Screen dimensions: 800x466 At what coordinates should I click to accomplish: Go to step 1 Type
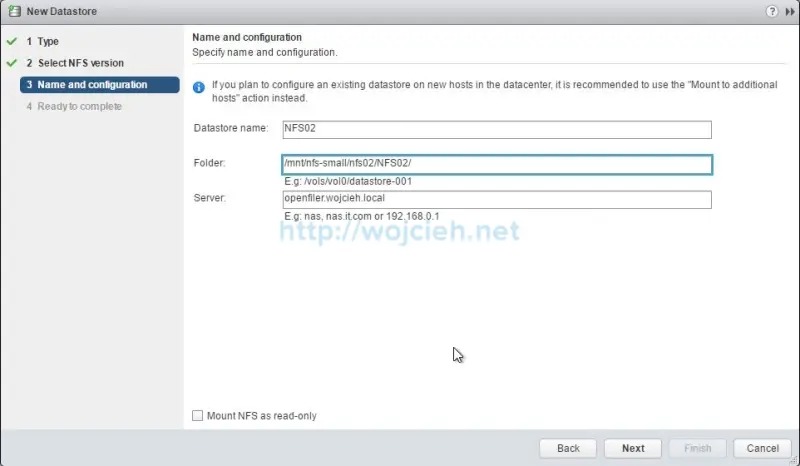(42, 41)
